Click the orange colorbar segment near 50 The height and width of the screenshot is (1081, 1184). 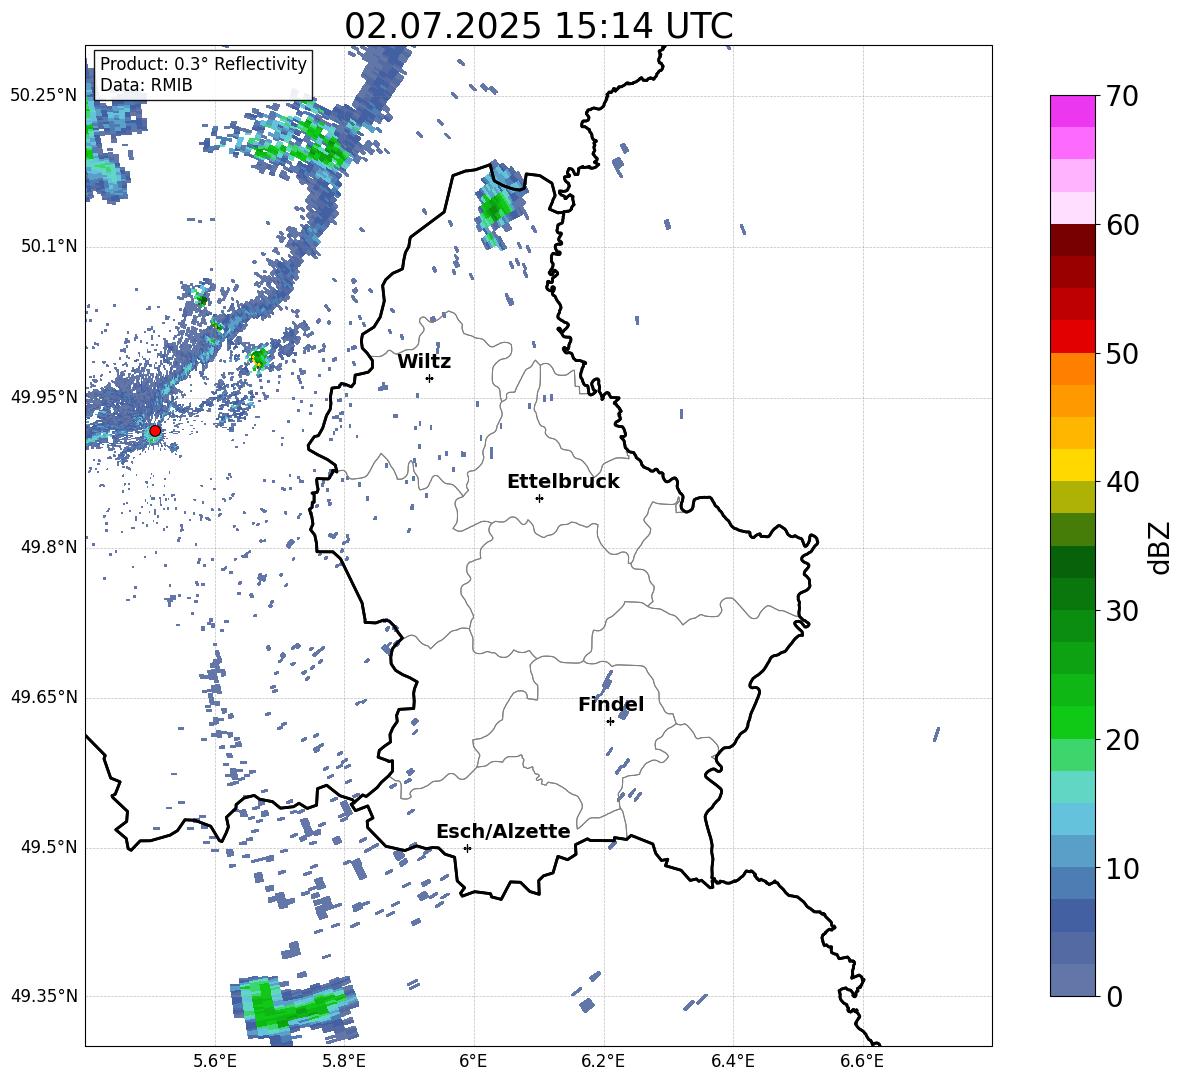pyautogui.click(x=1072, y=369)
